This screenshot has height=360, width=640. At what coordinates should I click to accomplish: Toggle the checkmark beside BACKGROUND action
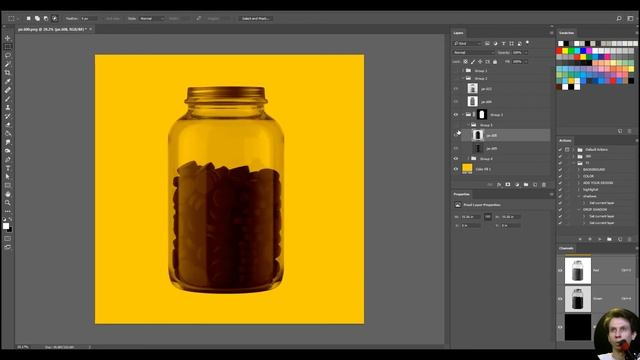560,169
